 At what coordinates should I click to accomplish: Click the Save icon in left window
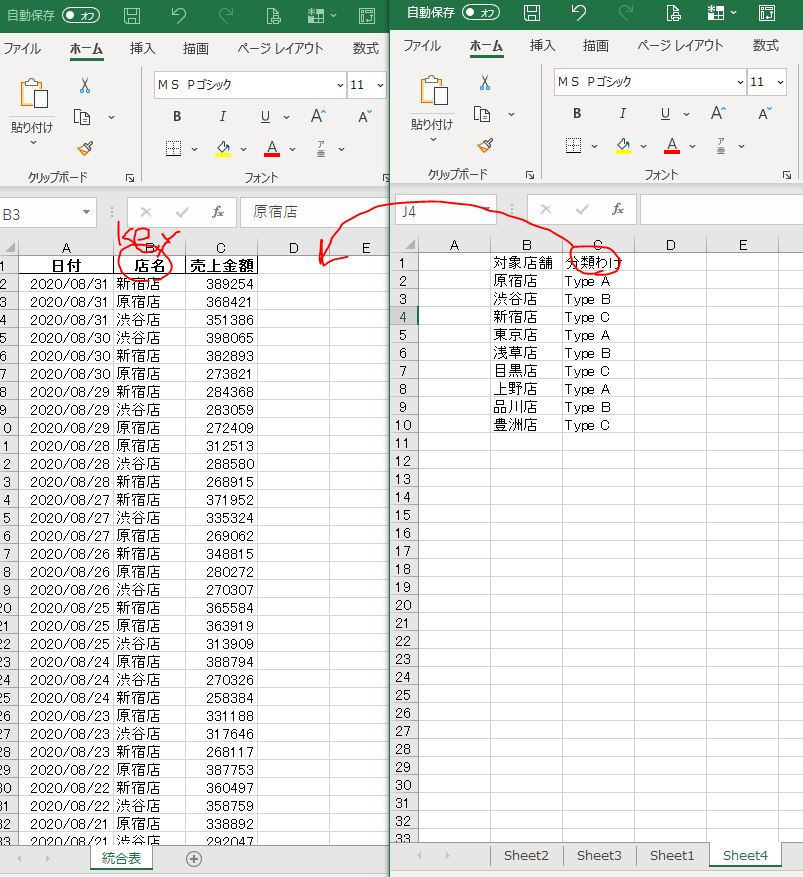[x=132, y=15]
